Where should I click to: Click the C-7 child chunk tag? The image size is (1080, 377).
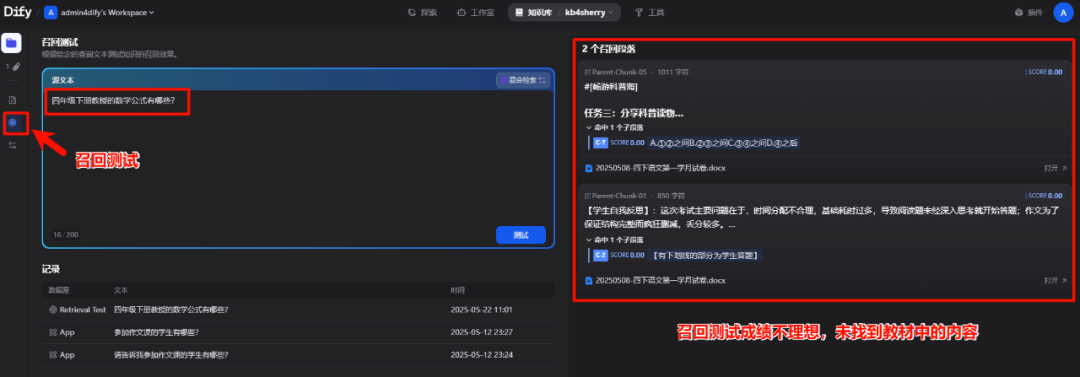coord(601,143)
